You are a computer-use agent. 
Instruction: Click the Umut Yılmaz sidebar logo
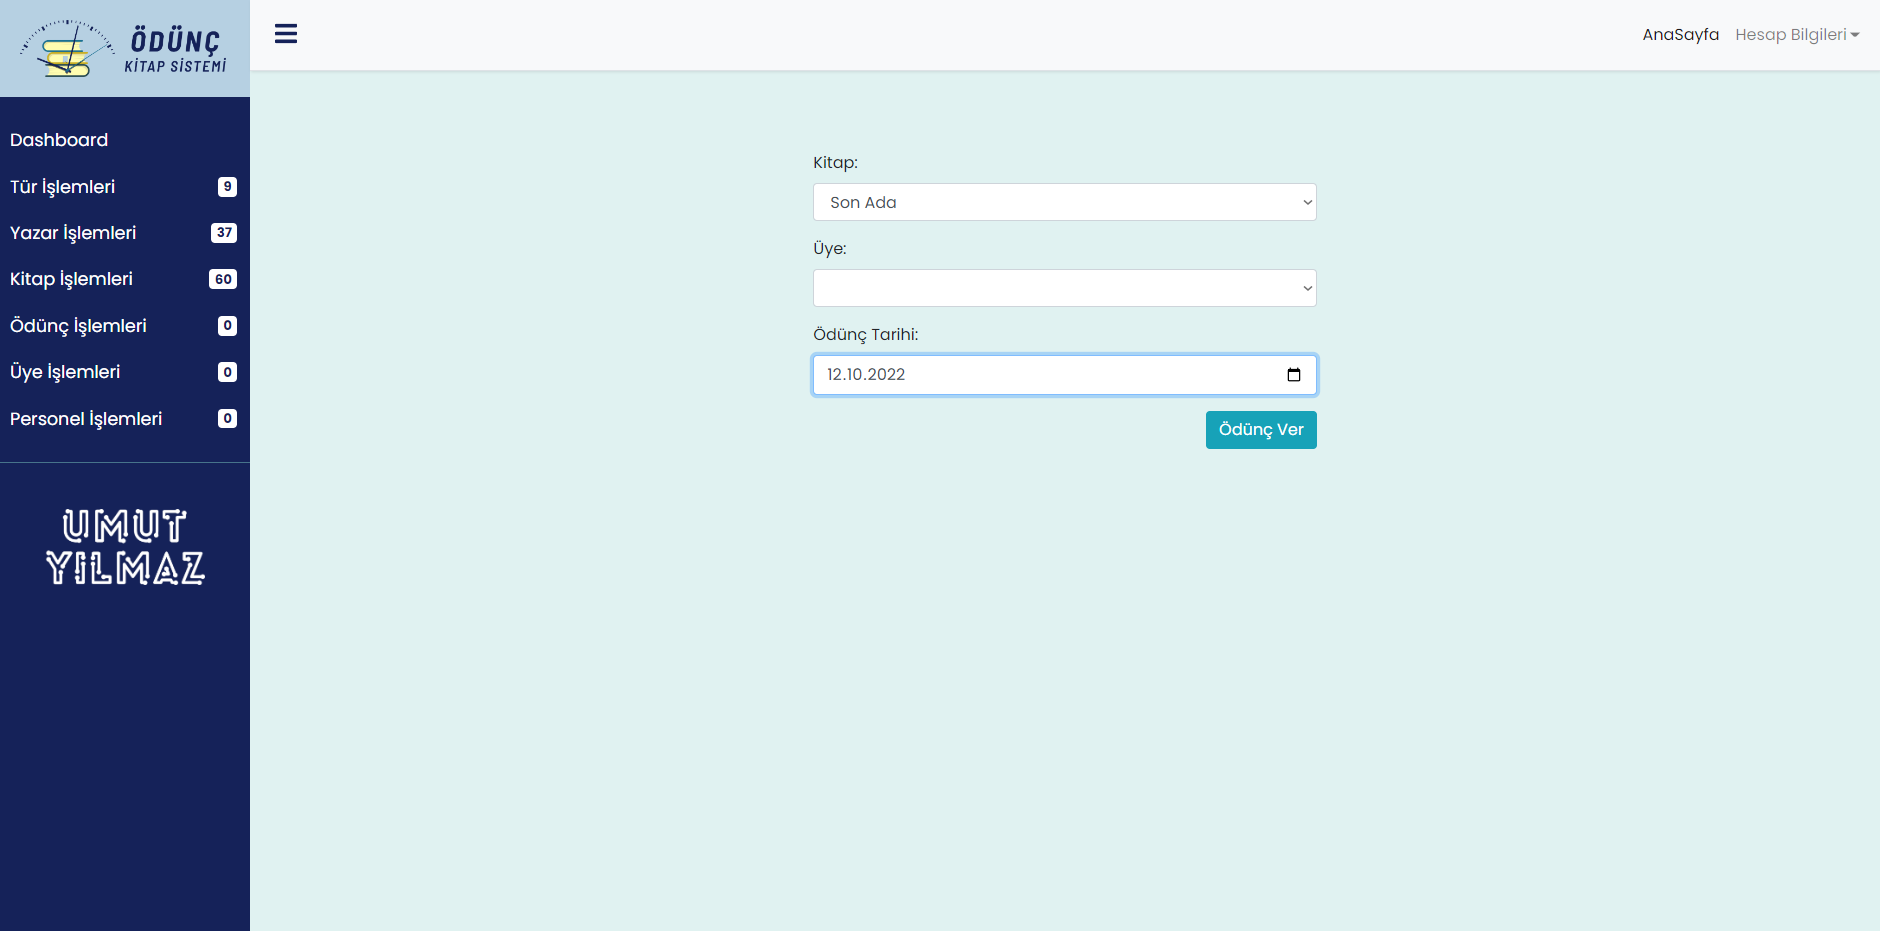pyautogui.click(x=125, y=546)
